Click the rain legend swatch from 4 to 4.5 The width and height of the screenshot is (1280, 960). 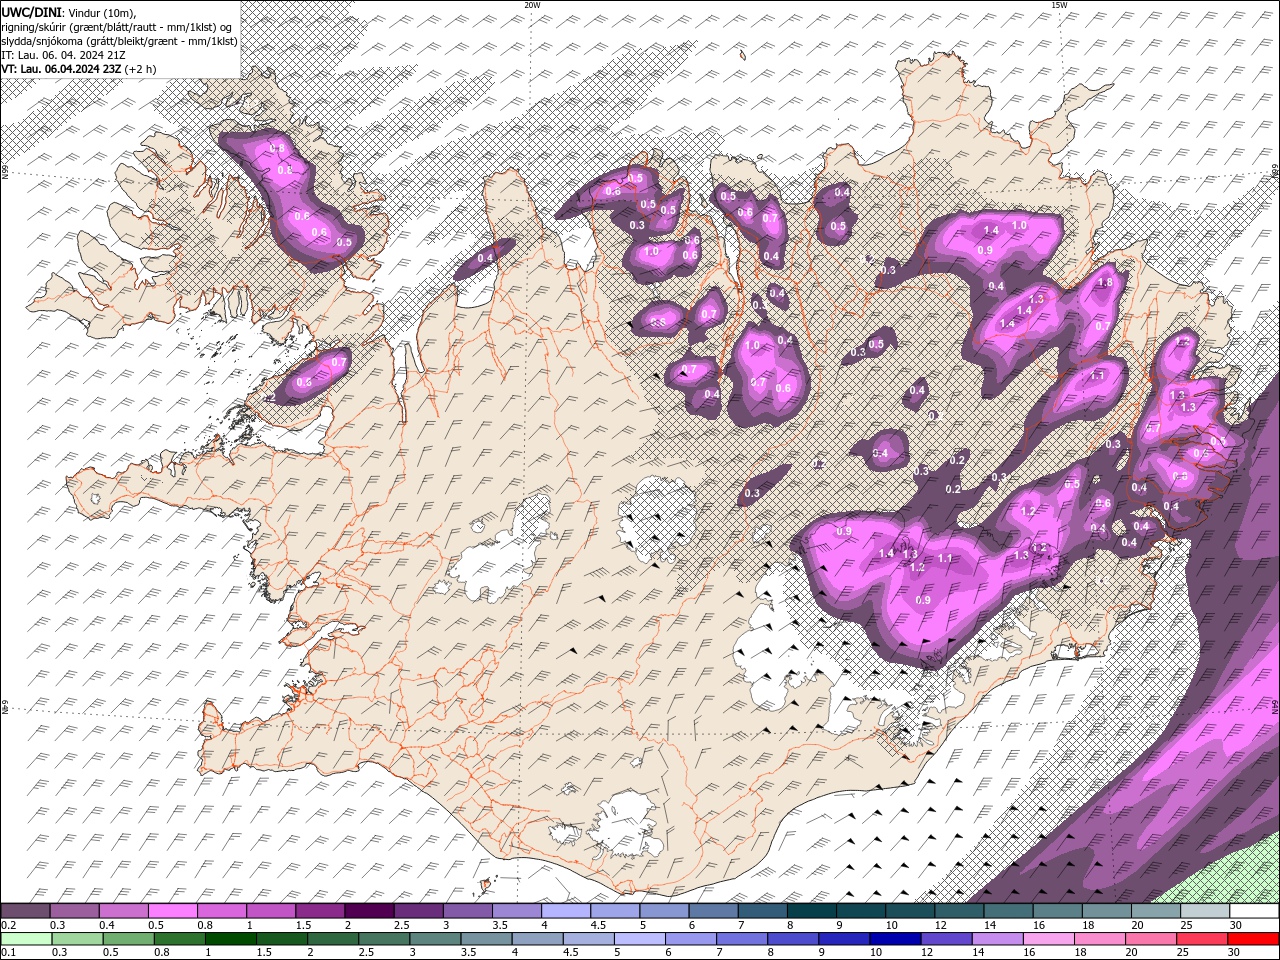537,938
